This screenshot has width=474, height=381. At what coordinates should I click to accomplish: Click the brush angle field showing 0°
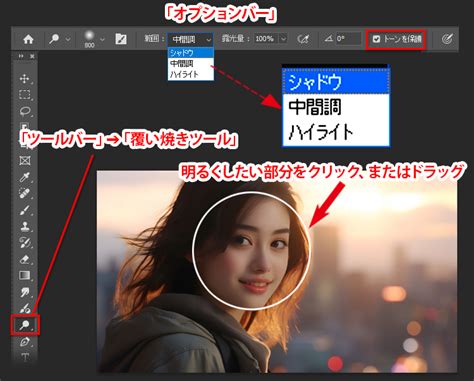[348, 39]
